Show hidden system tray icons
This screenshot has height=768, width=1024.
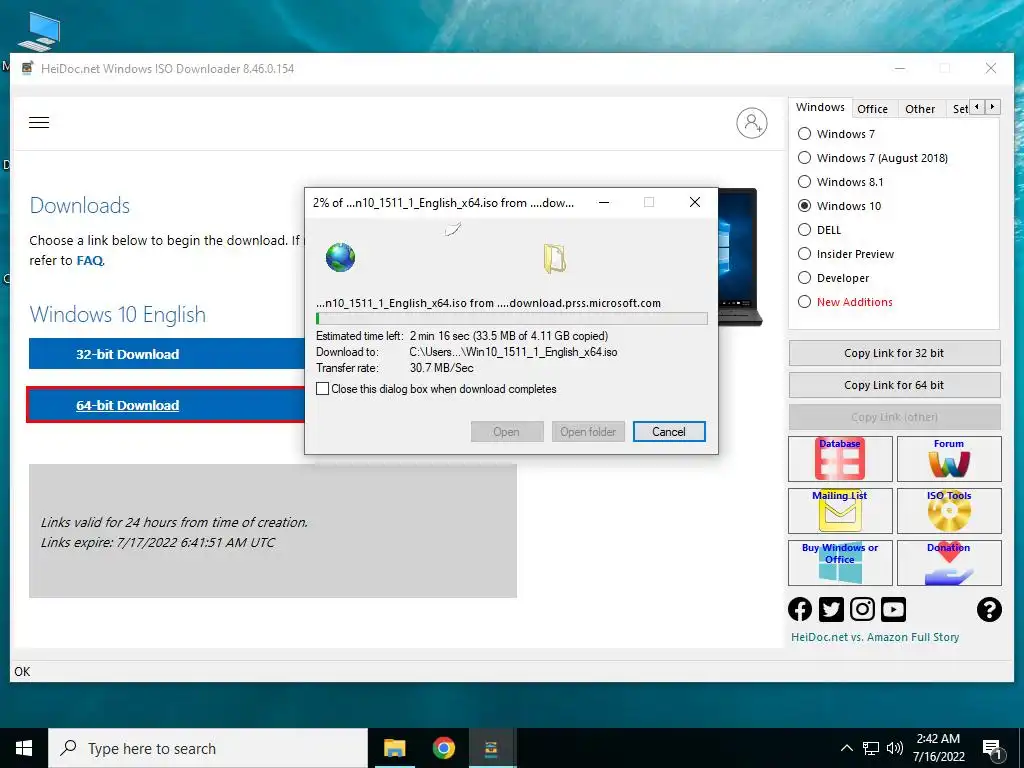[846, 748]
